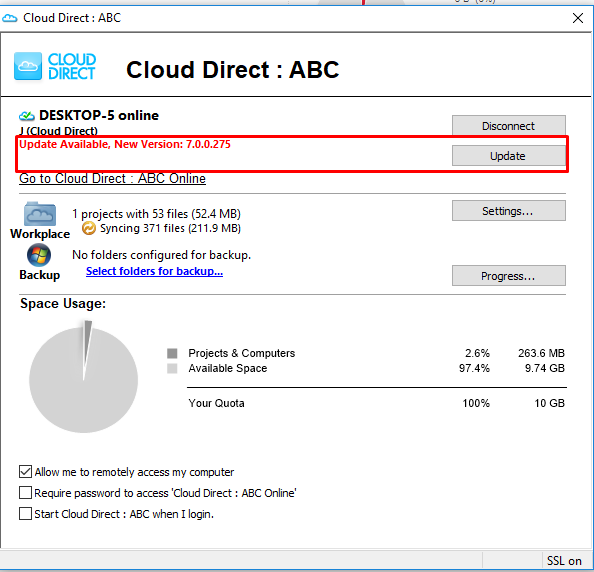594x572 pixels.
Task: Click the space usage pie chart
Action: coord(84,377)
